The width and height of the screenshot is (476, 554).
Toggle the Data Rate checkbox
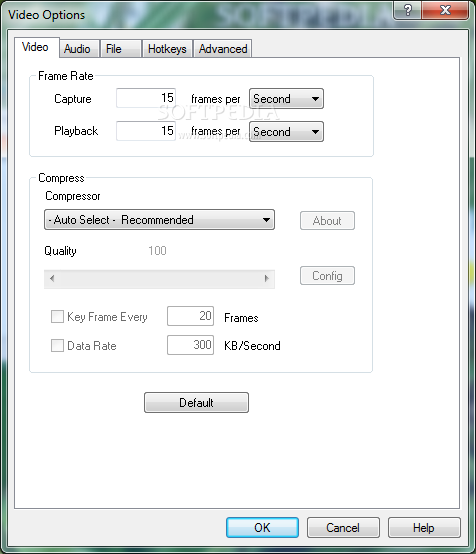tap(57, 346)
